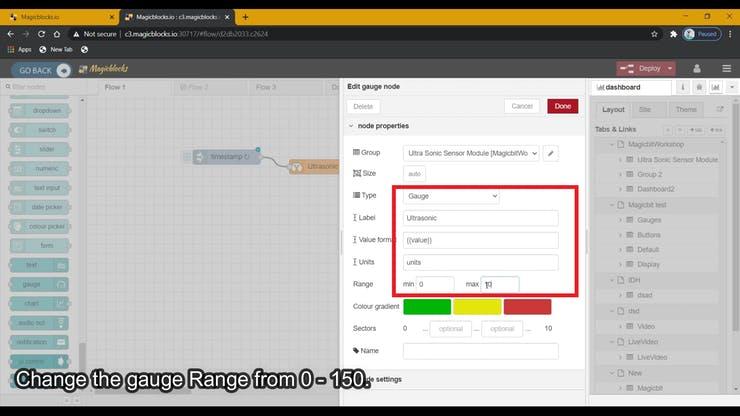Click the Cancel button
740x416 pixels.
coord(522,106)
